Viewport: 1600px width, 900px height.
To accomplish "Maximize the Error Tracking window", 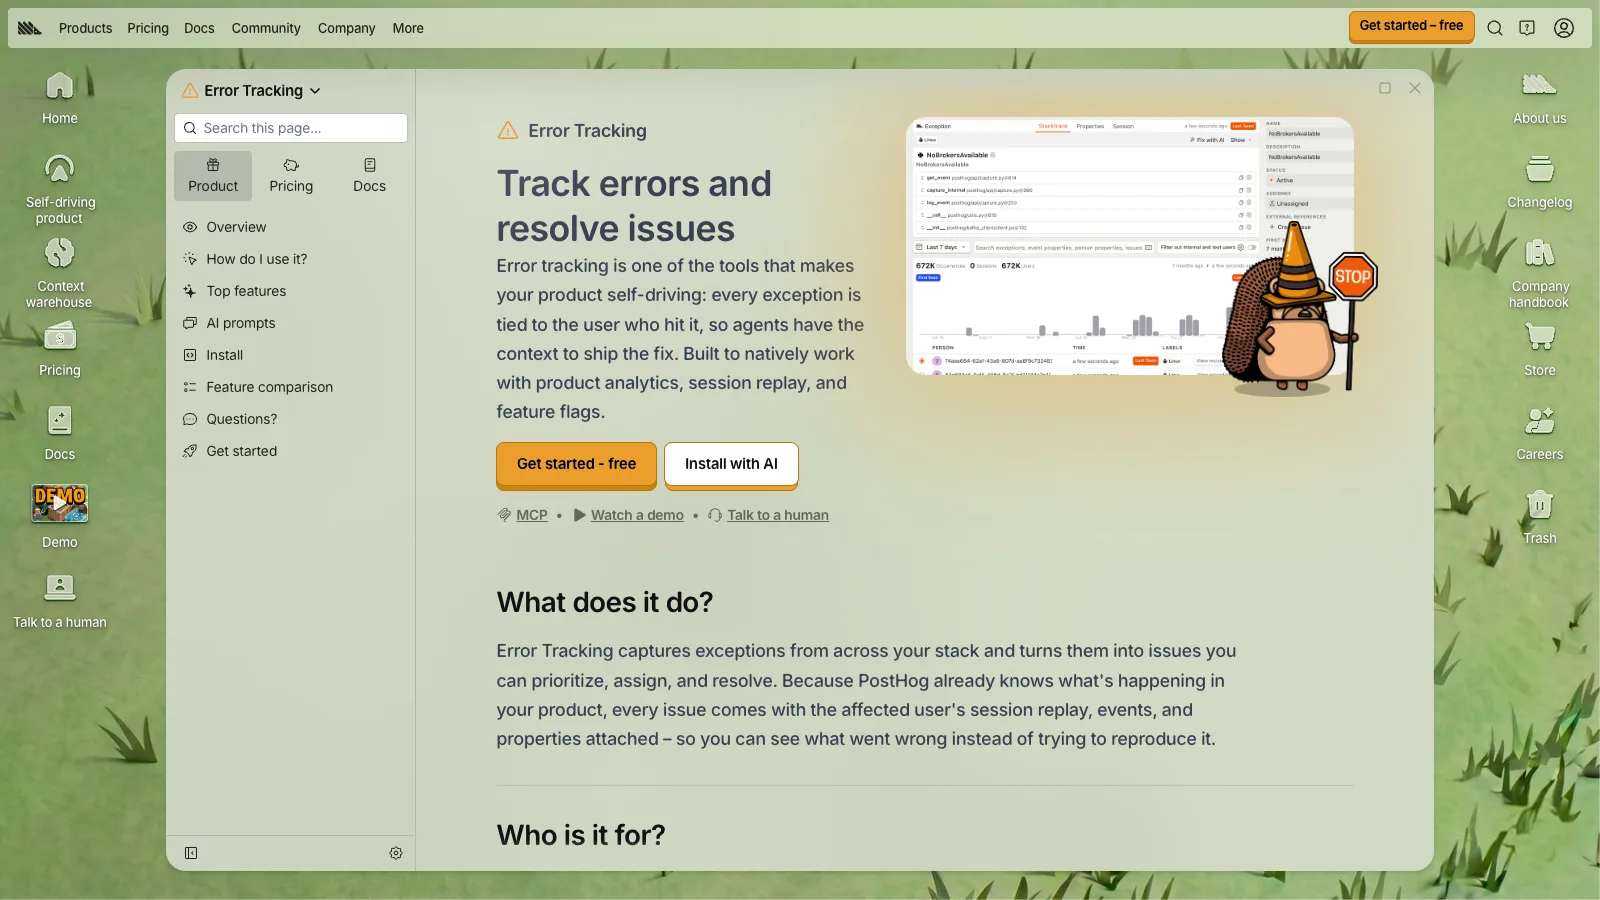I will point(1385,88).
